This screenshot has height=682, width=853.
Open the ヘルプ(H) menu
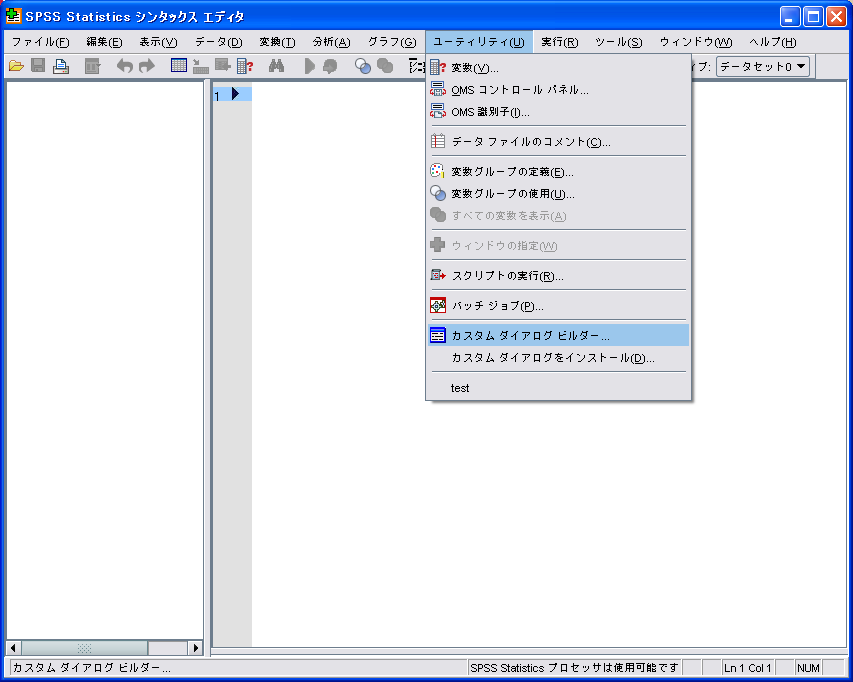(x=772, y=42)
